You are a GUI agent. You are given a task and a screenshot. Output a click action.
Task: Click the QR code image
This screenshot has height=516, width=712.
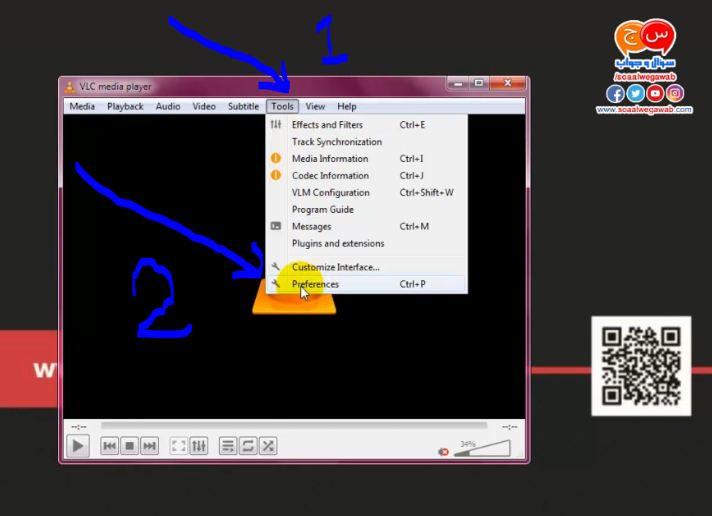[641, 366]
